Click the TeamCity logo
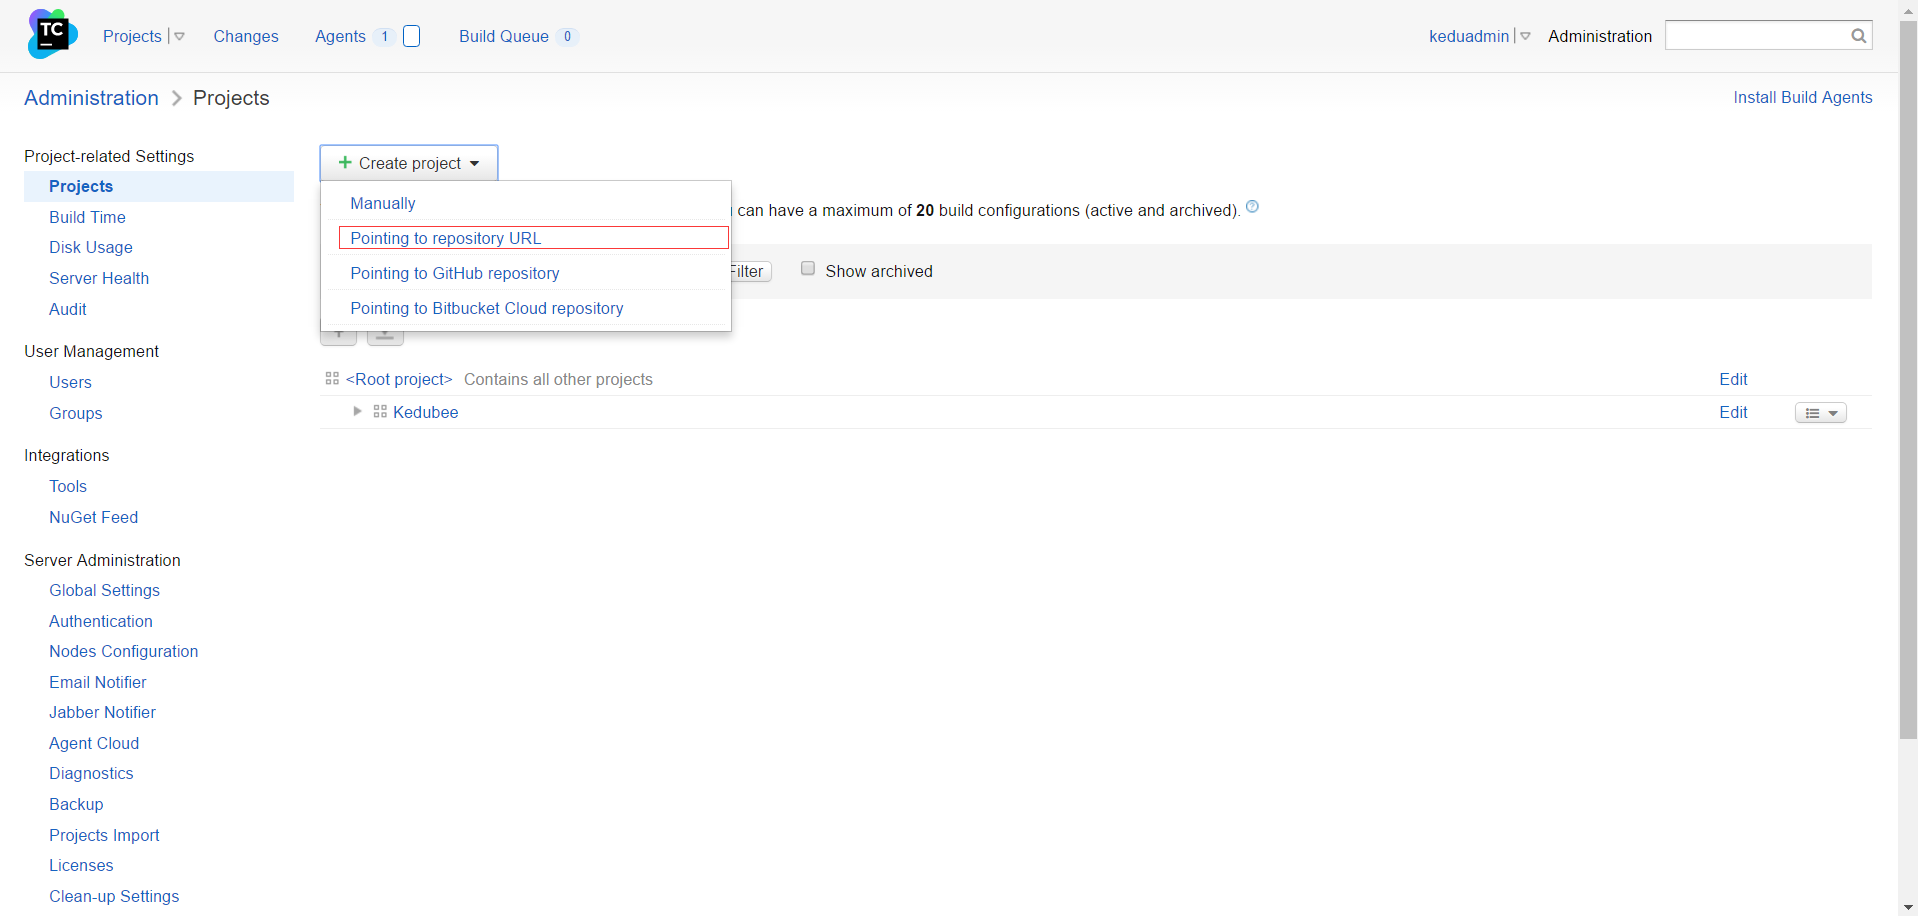The height and width of the screenshot is (916, 1918). [52, 33]
